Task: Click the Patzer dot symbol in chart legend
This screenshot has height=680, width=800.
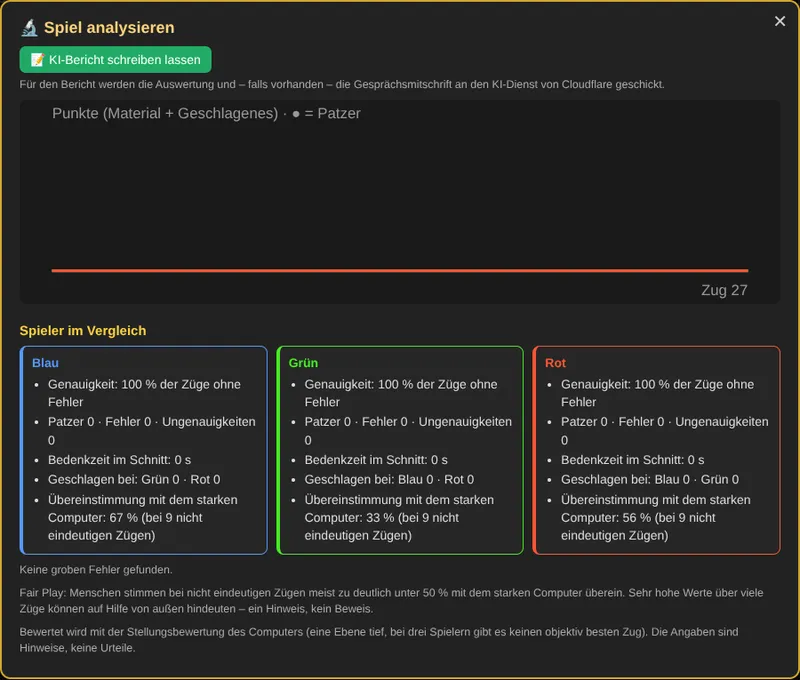Action: point(296,114)
